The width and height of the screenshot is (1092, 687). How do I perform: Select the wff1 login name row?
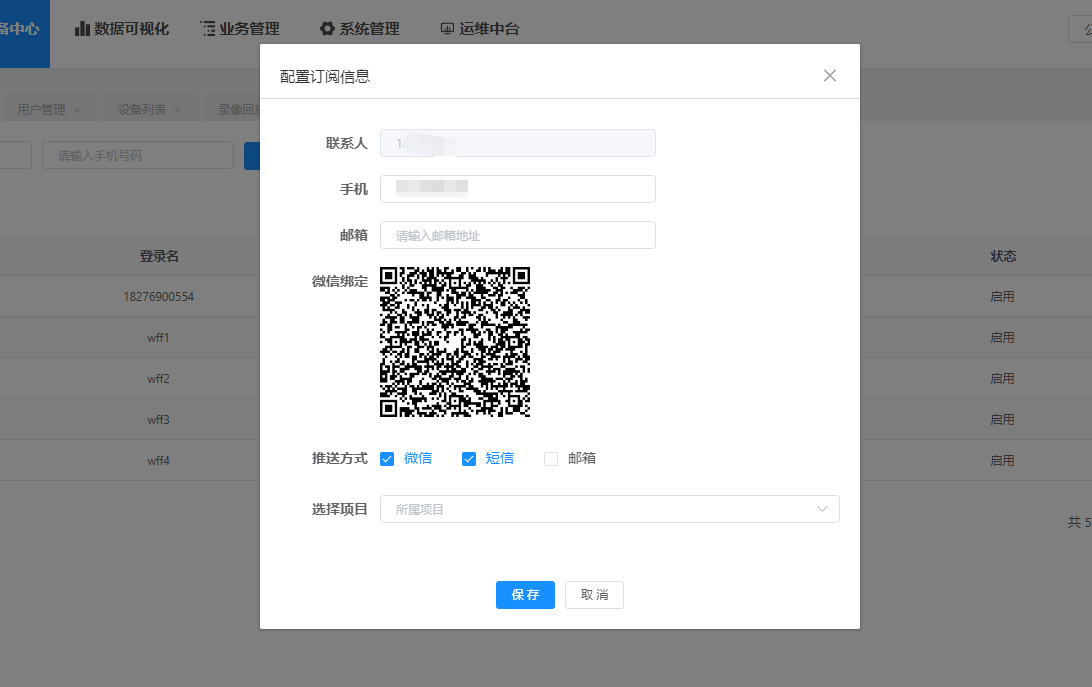(158, 338)
